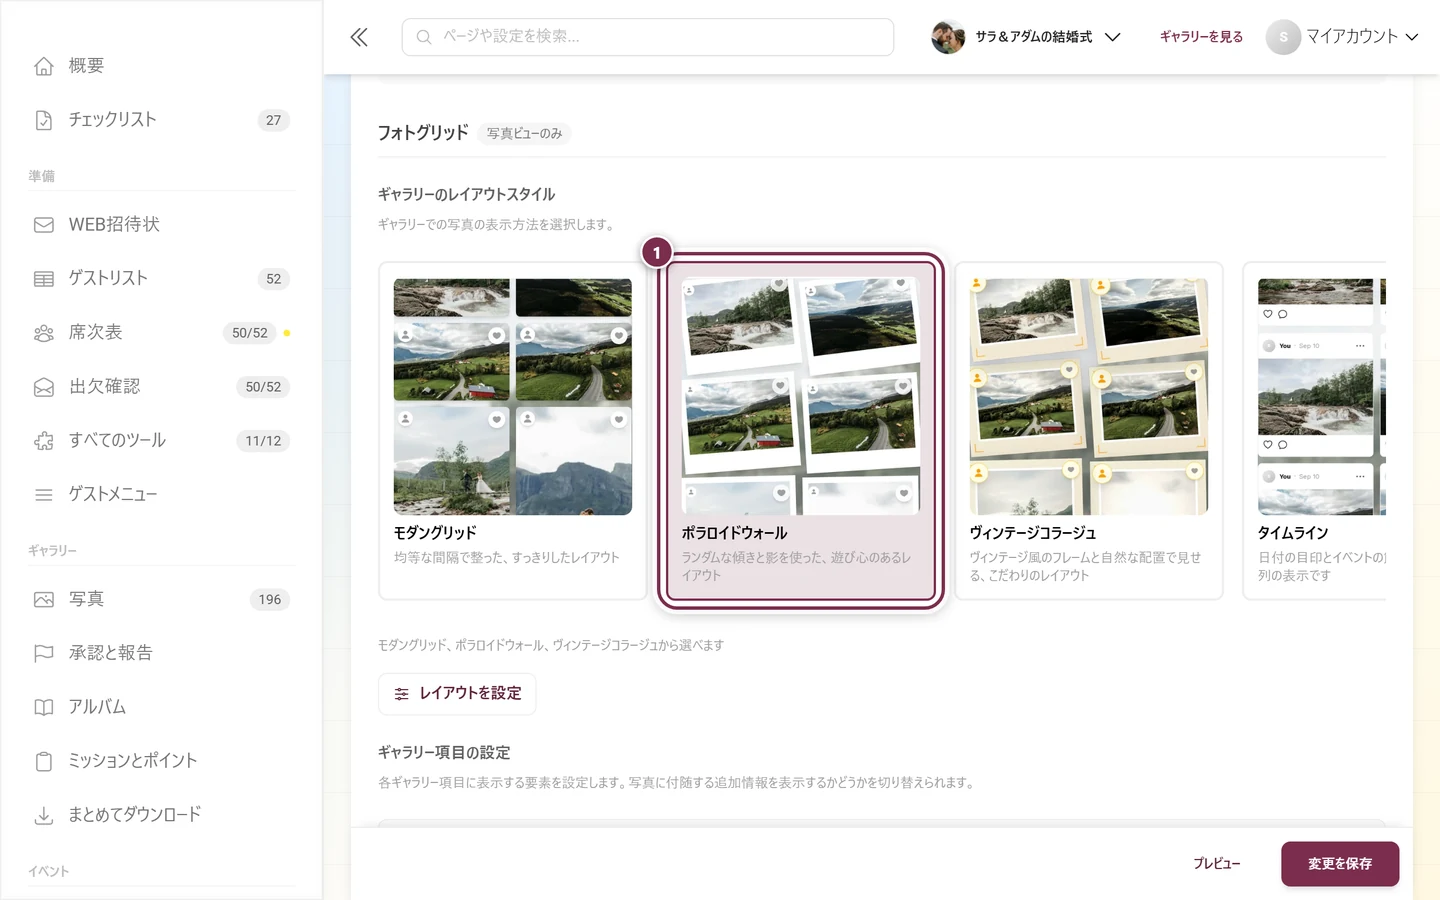1440x900 pixels.
Task: Navigate to アルバム in sidebar
Action: pyautogui.click(x=161, y=708)
